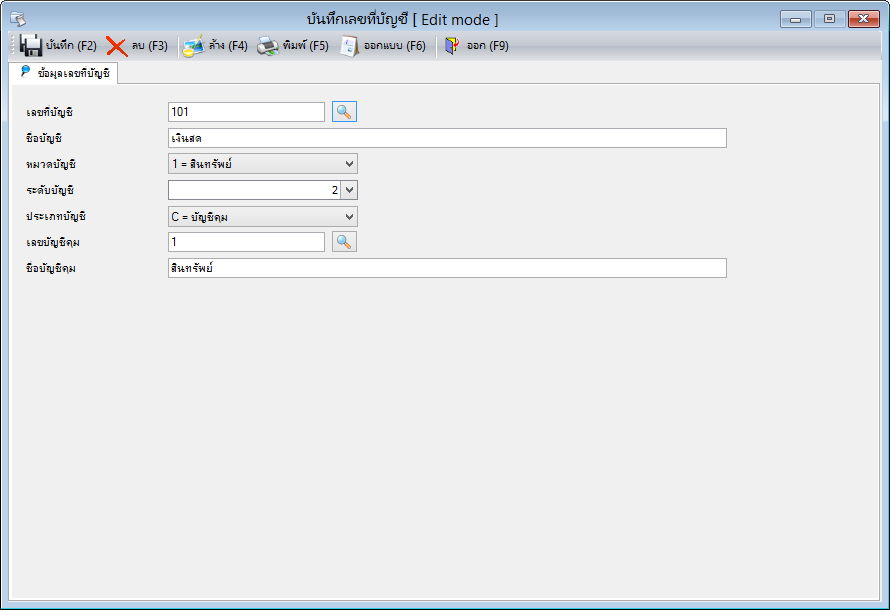The image size is (890, 610).
Task: Click the clear form icon (F4)
Action: pos(194,46)
